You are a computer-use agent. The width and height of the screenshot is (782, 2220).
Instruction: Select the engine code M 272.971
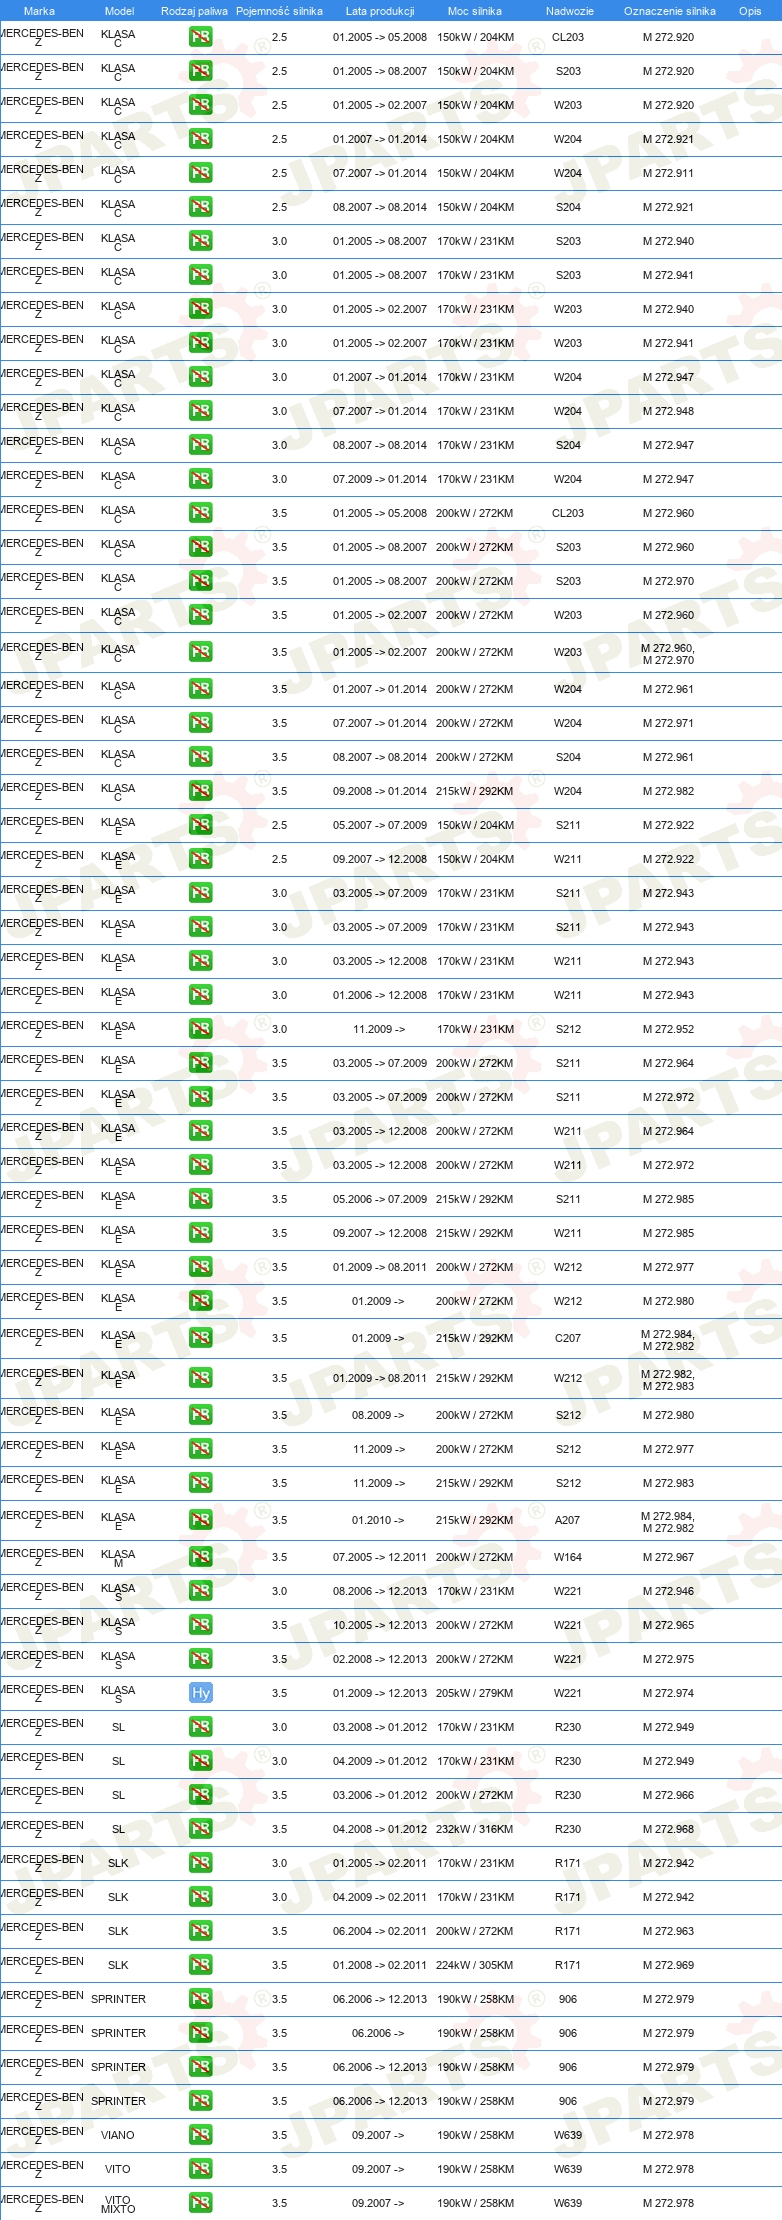click(668, 723)
